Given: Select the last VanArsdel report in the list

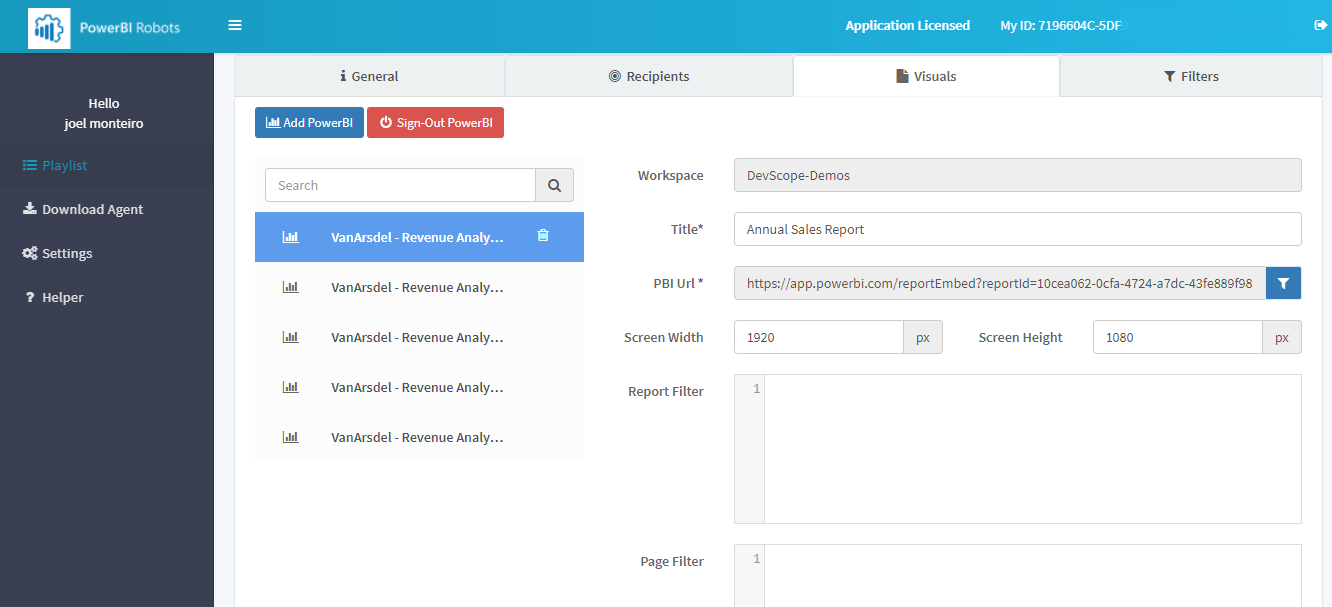Looking at the screenshot, I should click(x=418, y=437).
